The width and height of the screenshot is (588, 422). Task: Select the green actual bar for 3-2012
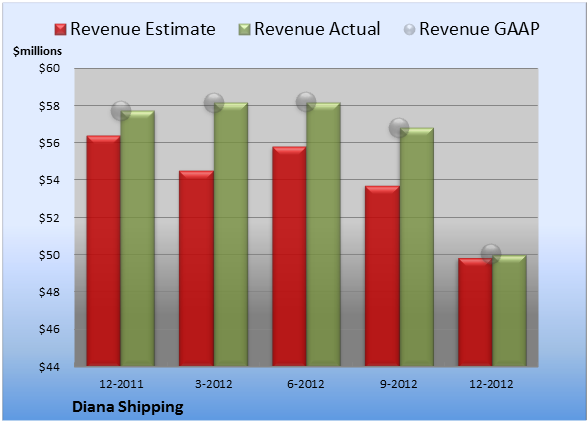click(x=231, y=234)
